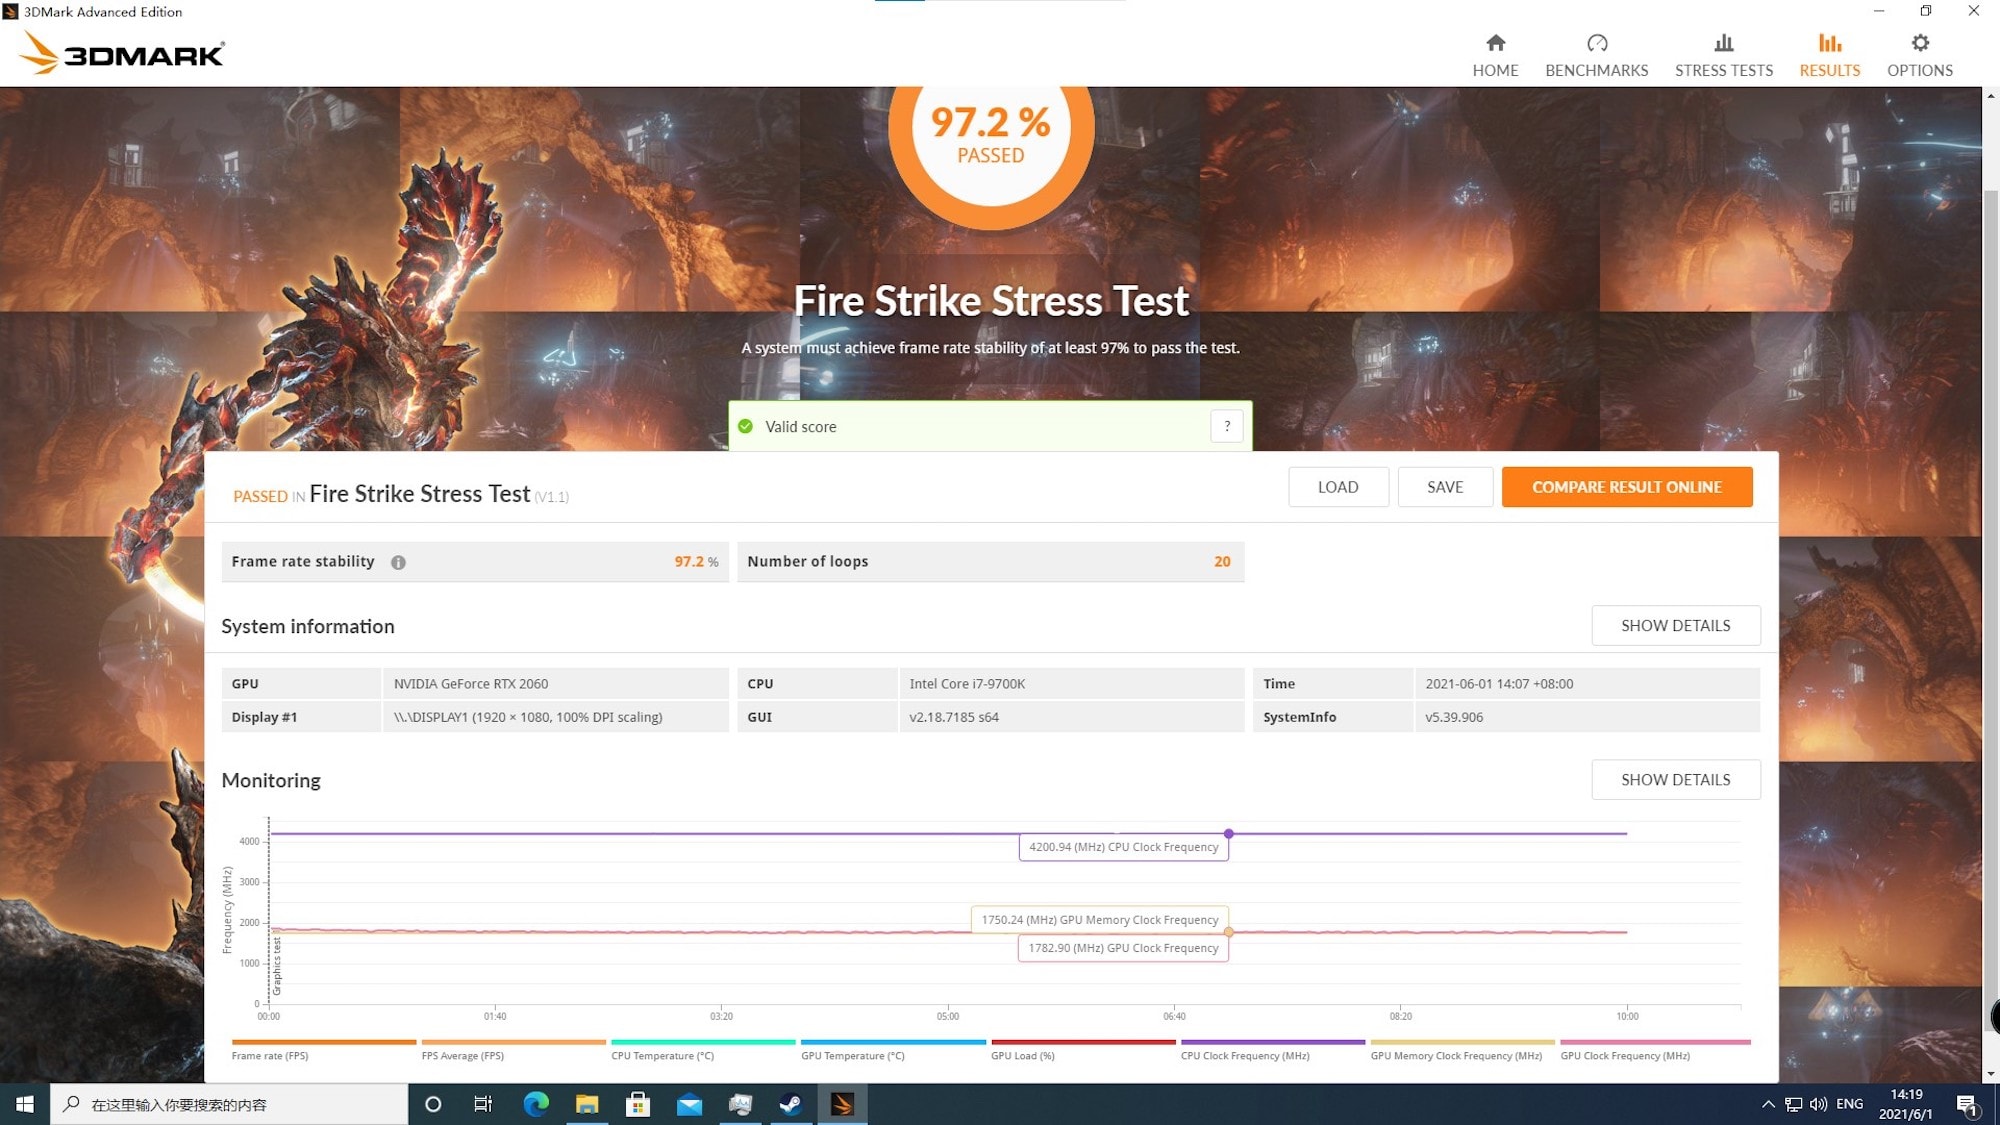Click the Number of loops value 20
This screenshot has height=1125, width=2000.
point(1222,562)
